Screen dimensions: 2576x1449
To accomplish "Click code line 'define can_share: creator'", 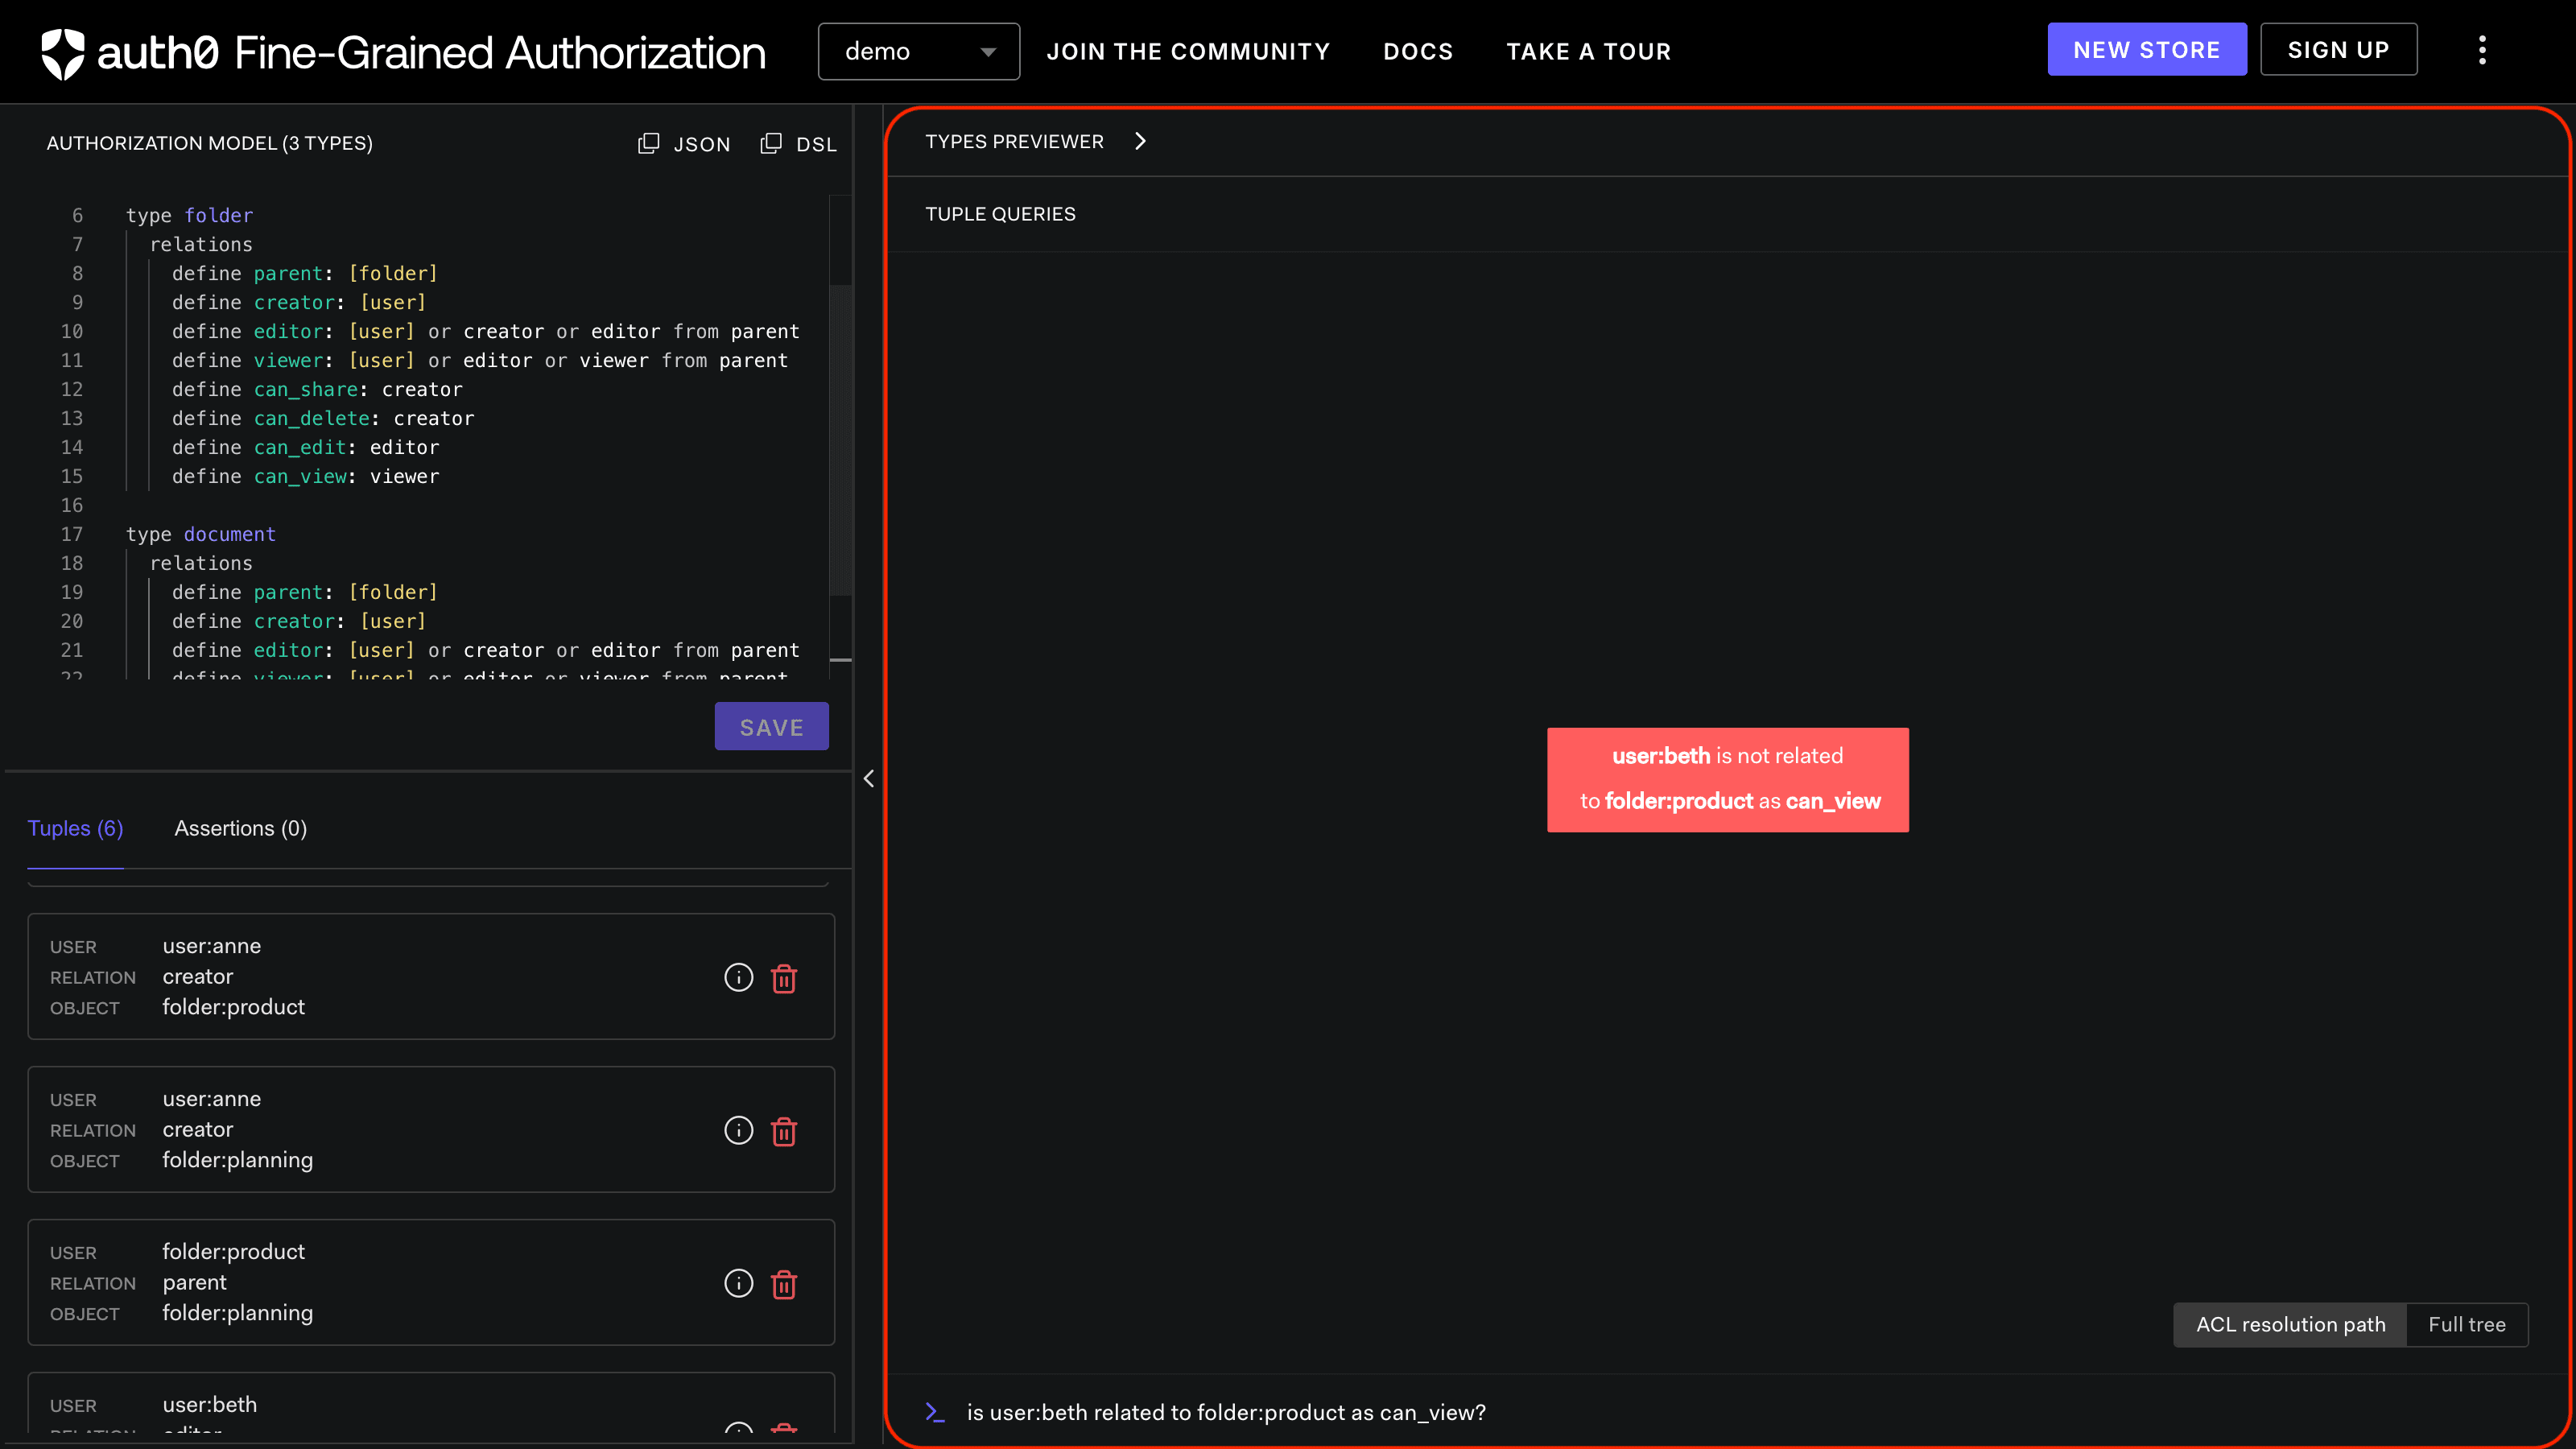I will coord(317,389).
